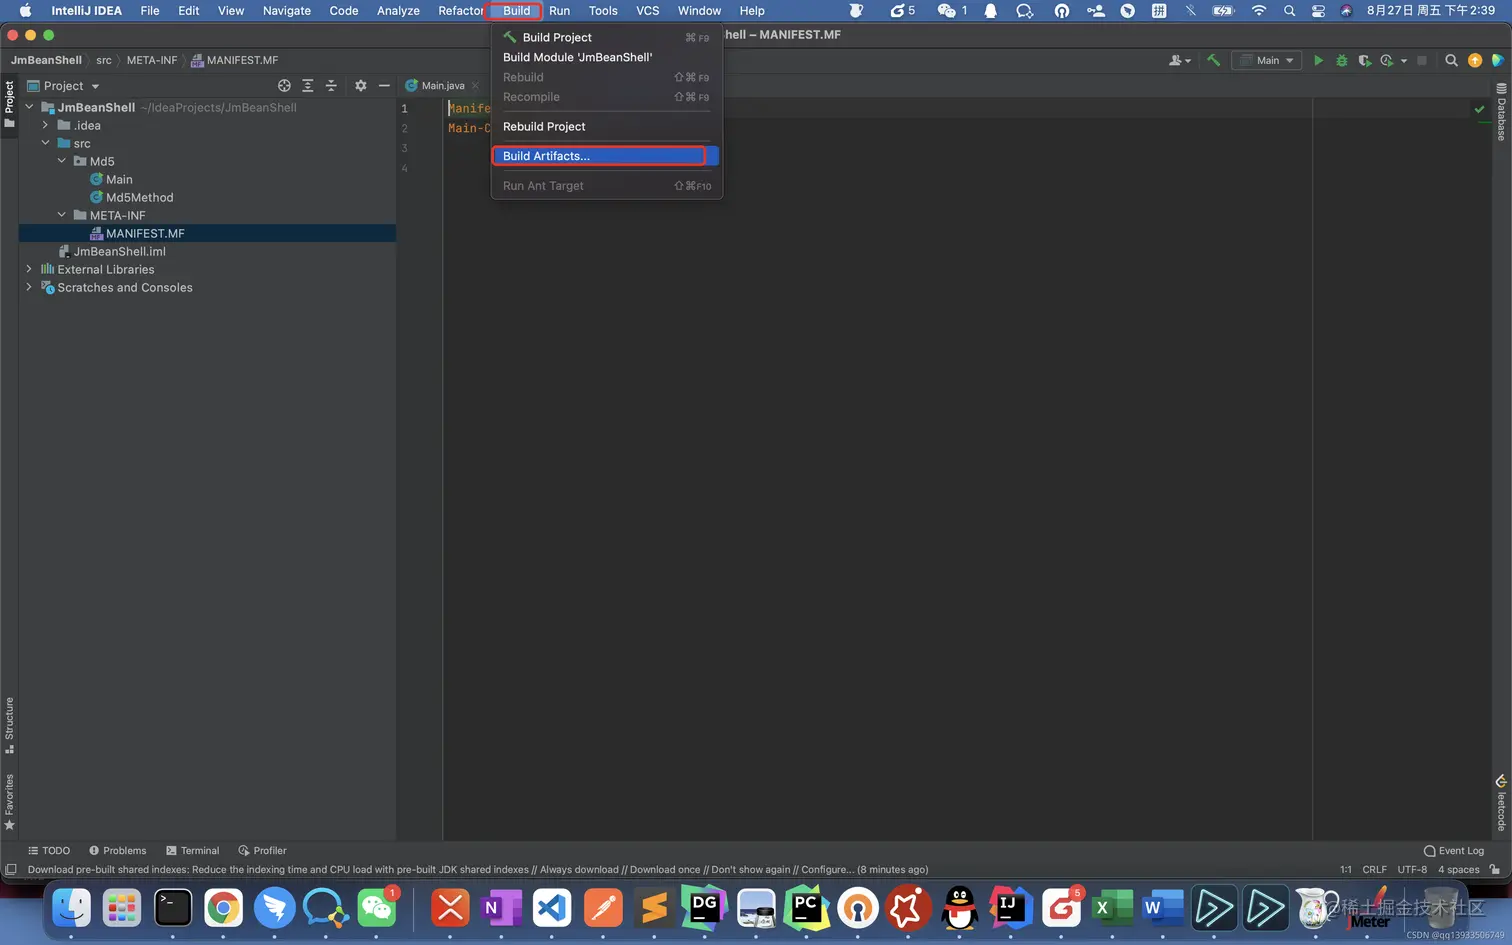Click the Profiler run icon in the toolbar
1512x945 pixels.
coord(1386,60)
